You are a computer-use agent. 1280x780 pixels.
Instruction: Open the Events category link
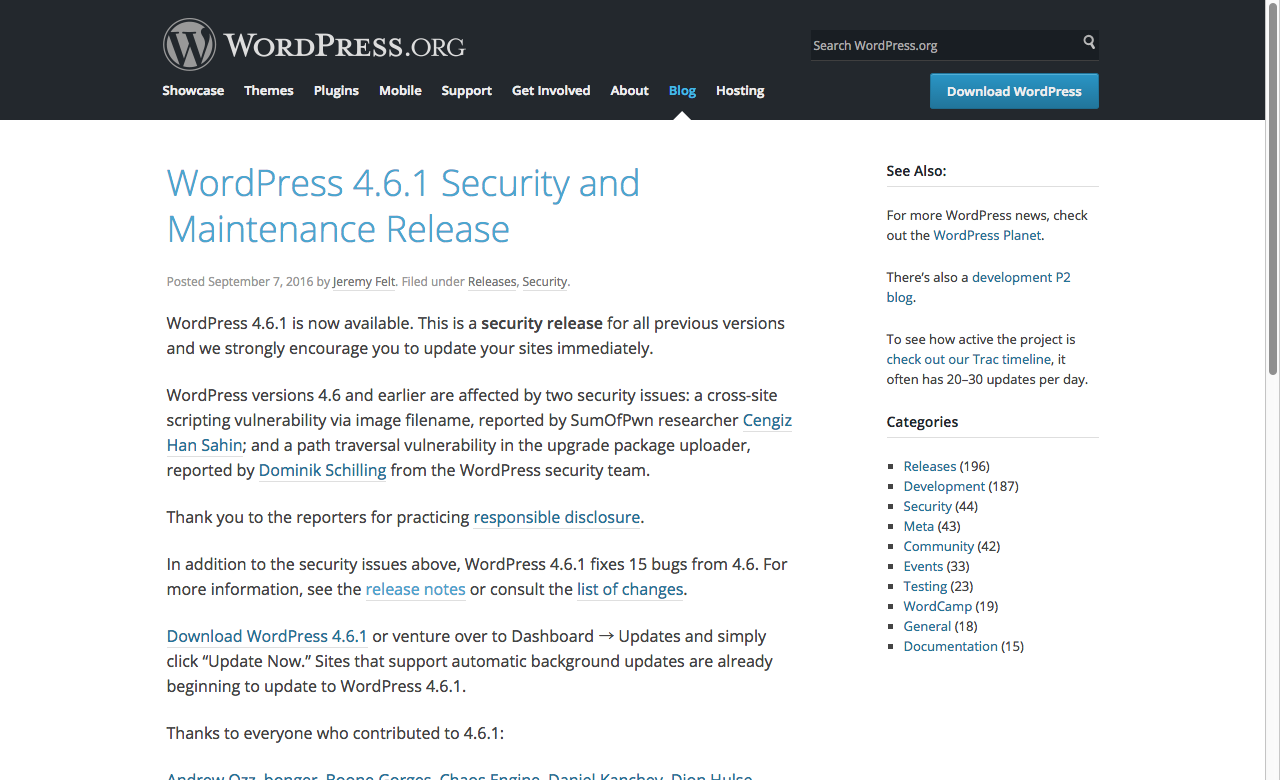pyautogui.click(x=923, y=566)
